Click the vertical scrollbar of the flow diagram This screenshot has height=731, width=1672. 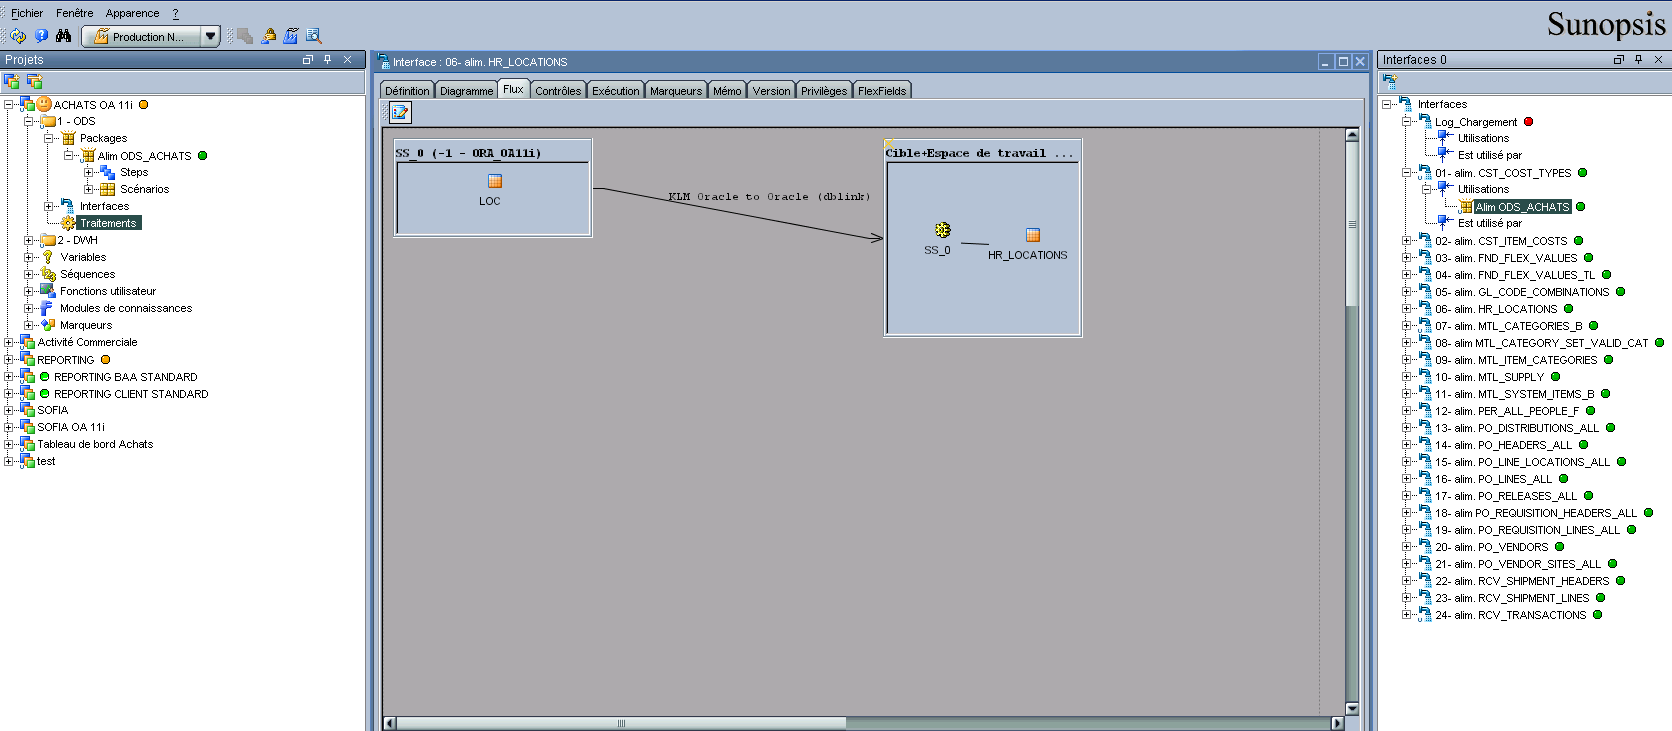(1352, 421)
